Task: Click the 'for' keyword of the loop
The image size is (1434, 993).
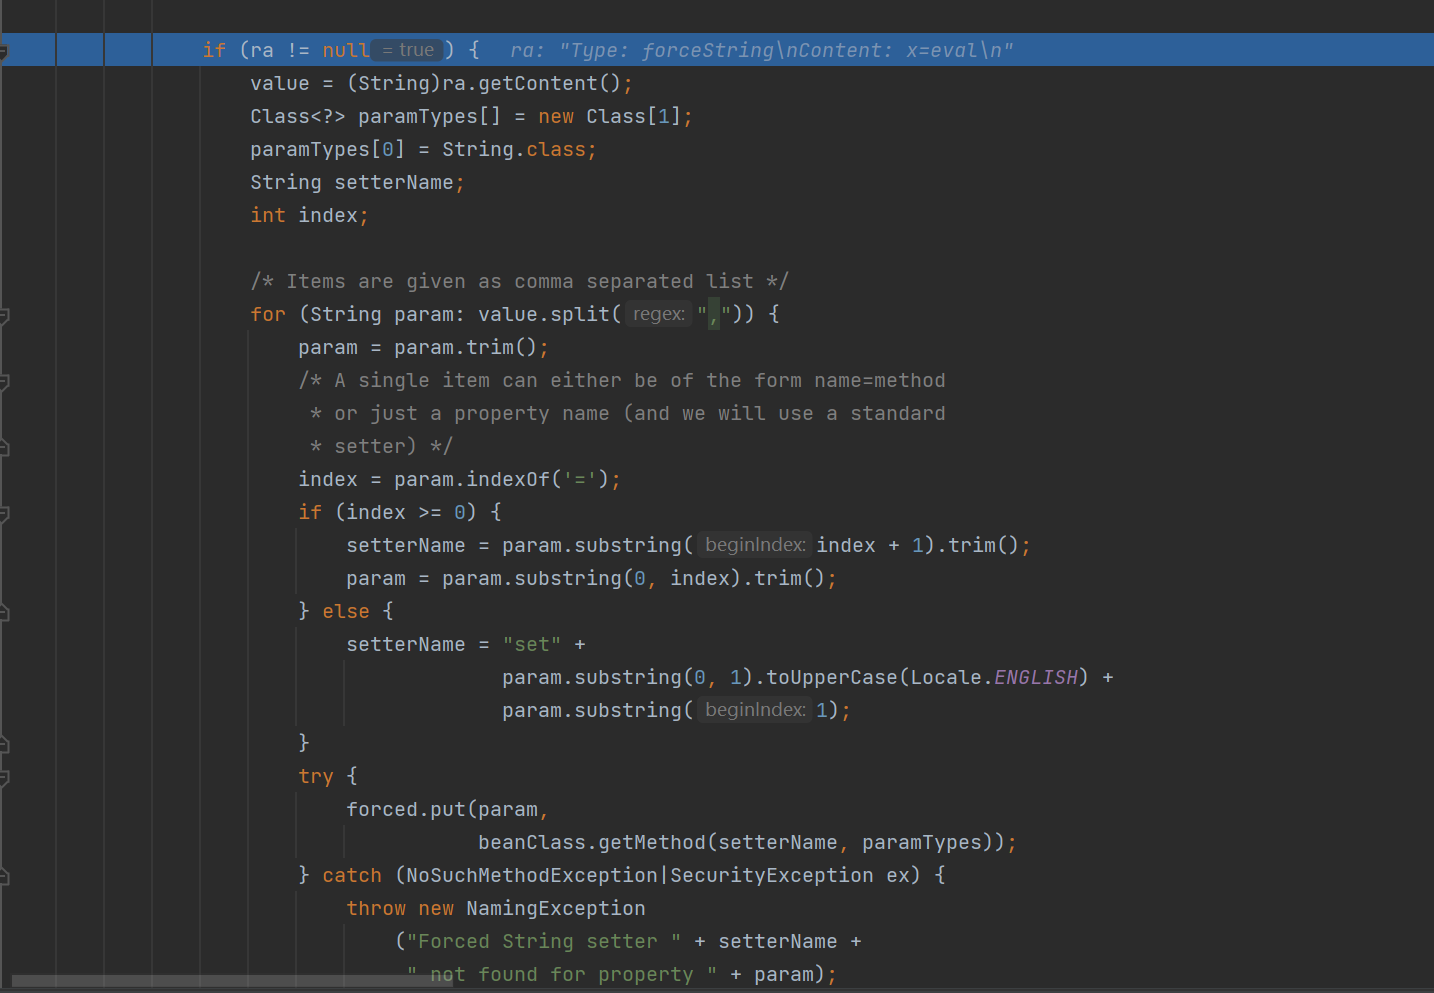Action: [268, 314]
